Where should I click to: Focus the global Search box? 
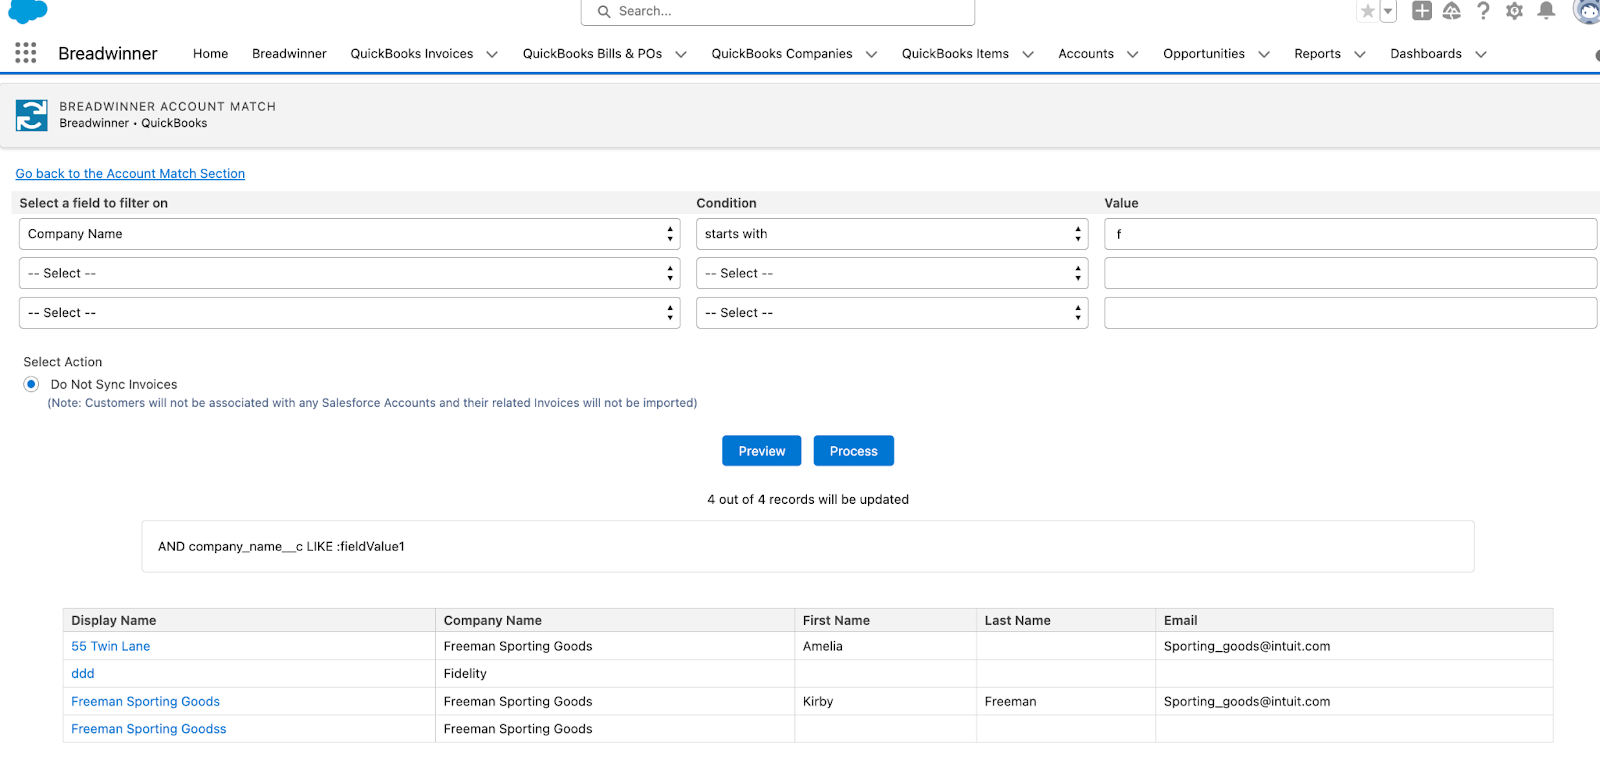(778, 12)
